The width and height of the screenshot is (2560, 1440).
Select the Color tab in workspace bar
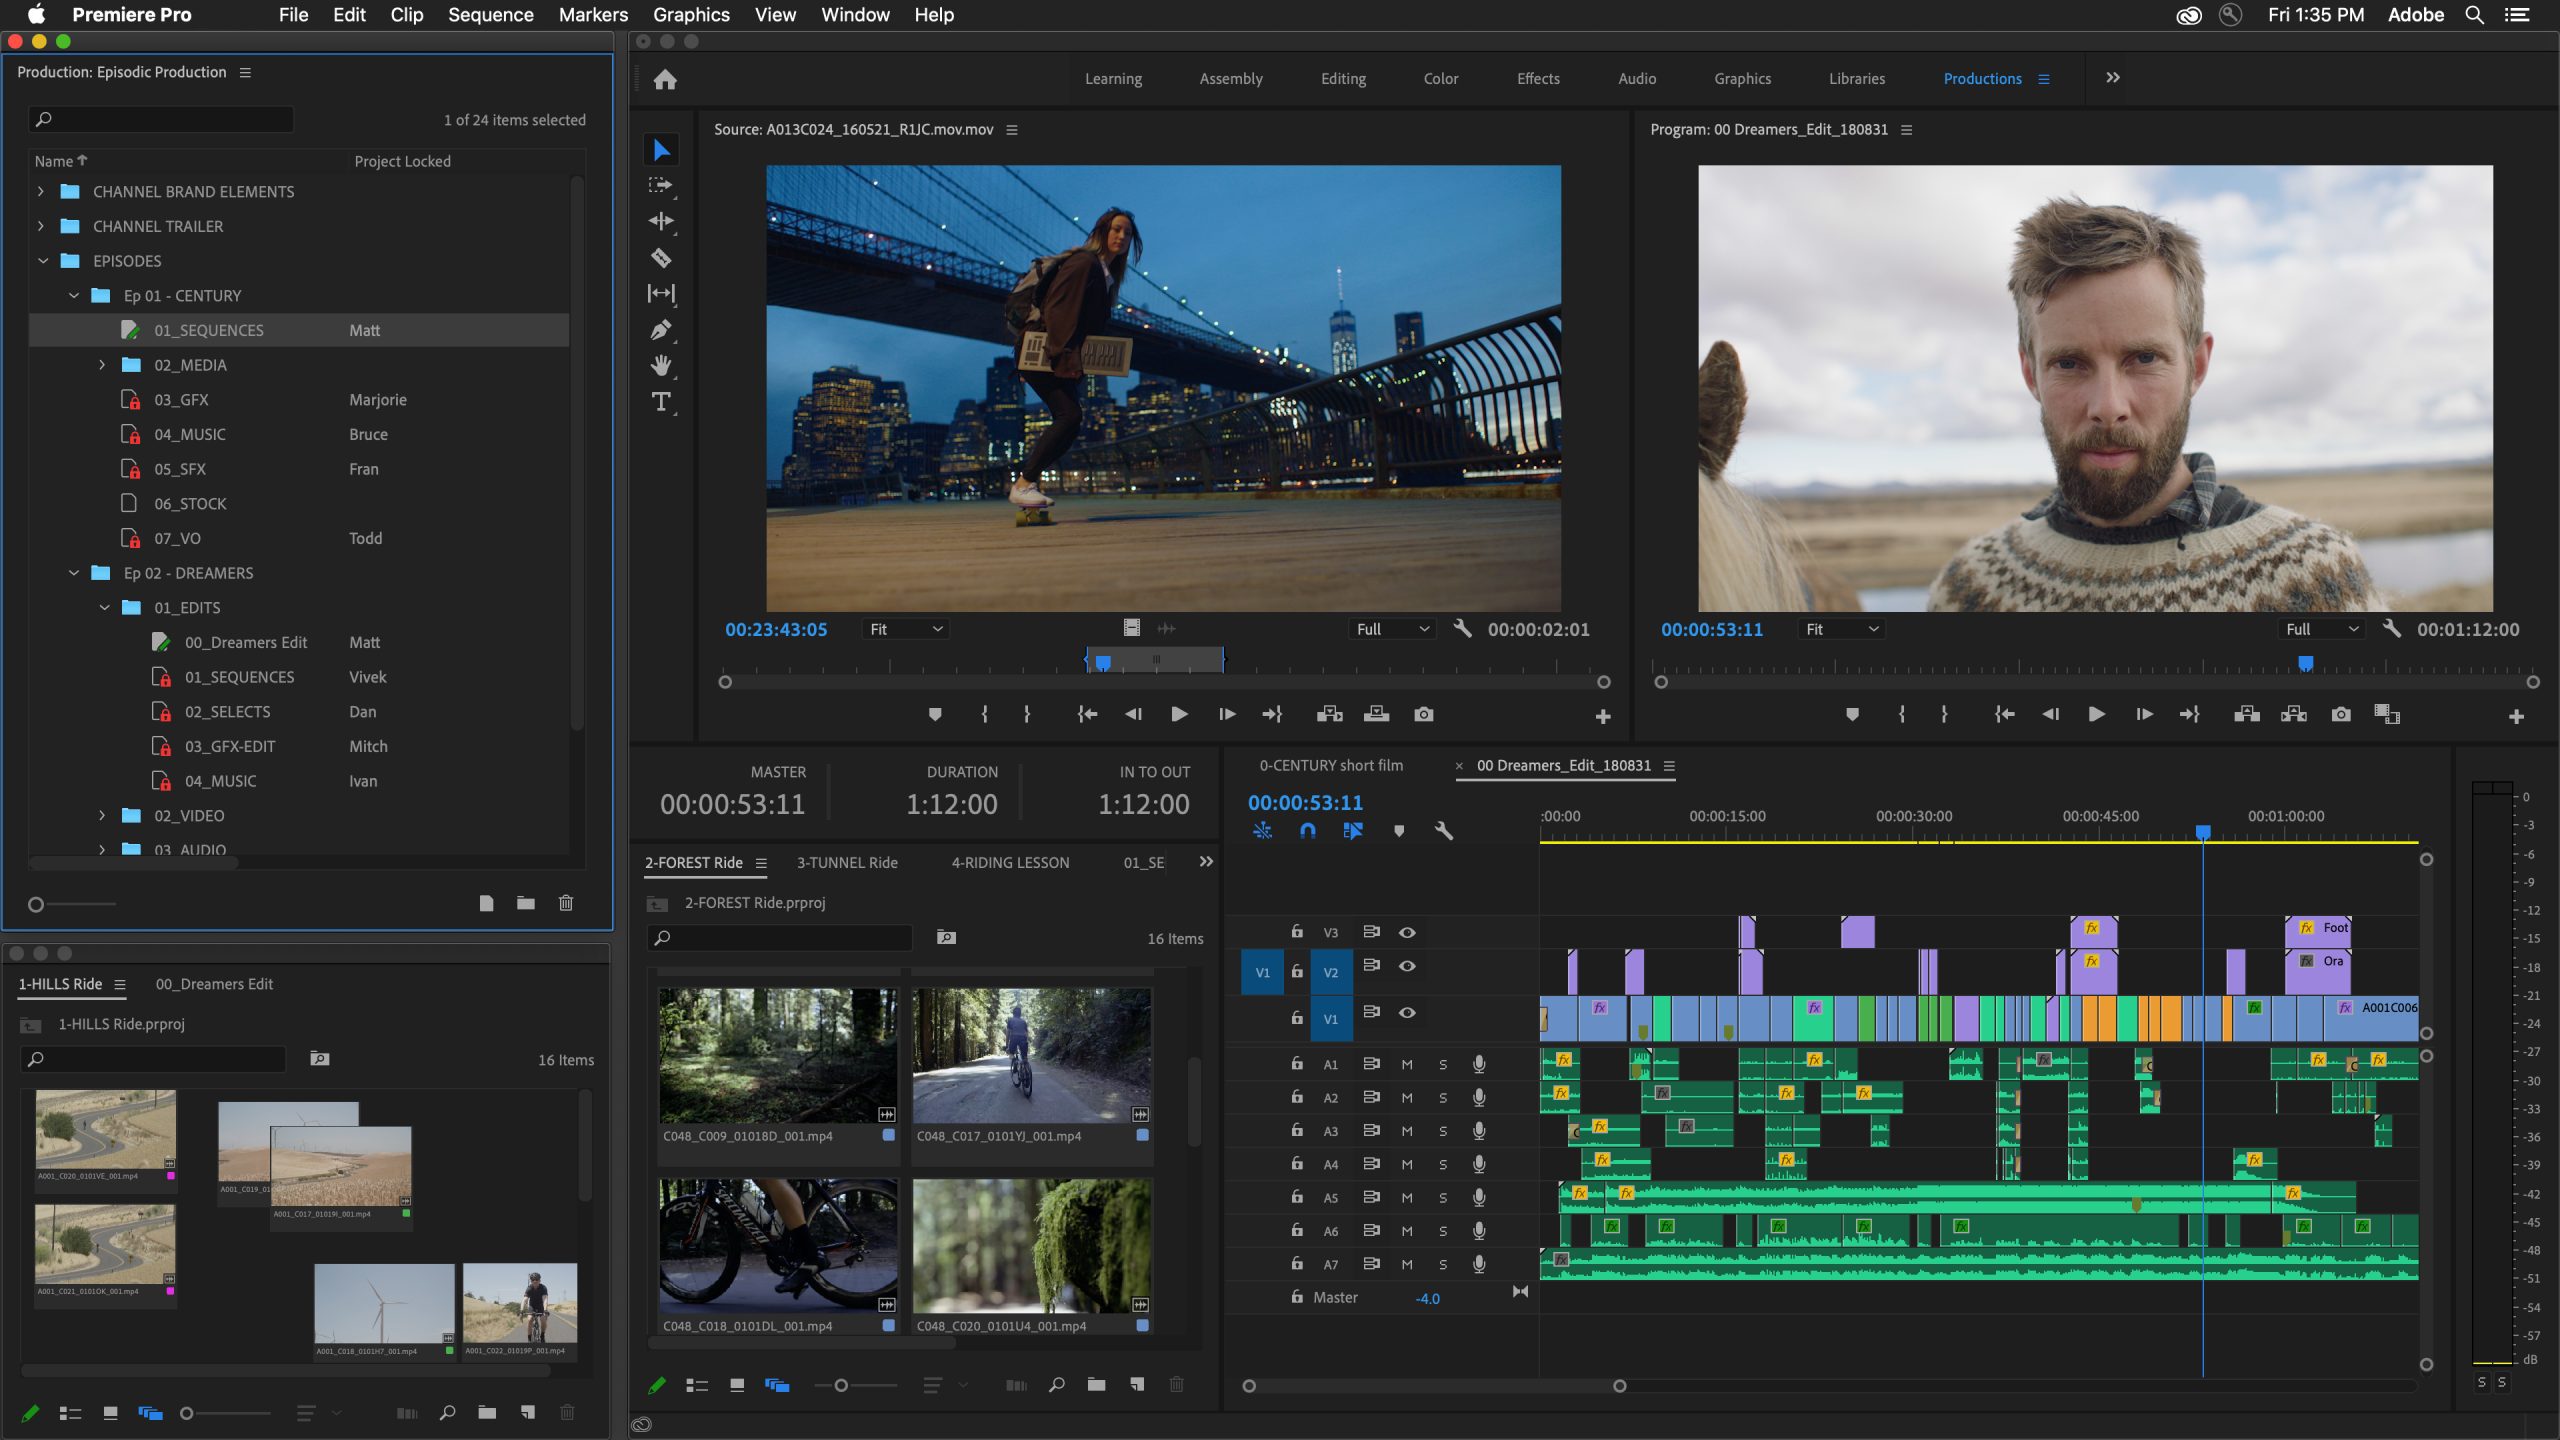click(x=1440, y=77)
